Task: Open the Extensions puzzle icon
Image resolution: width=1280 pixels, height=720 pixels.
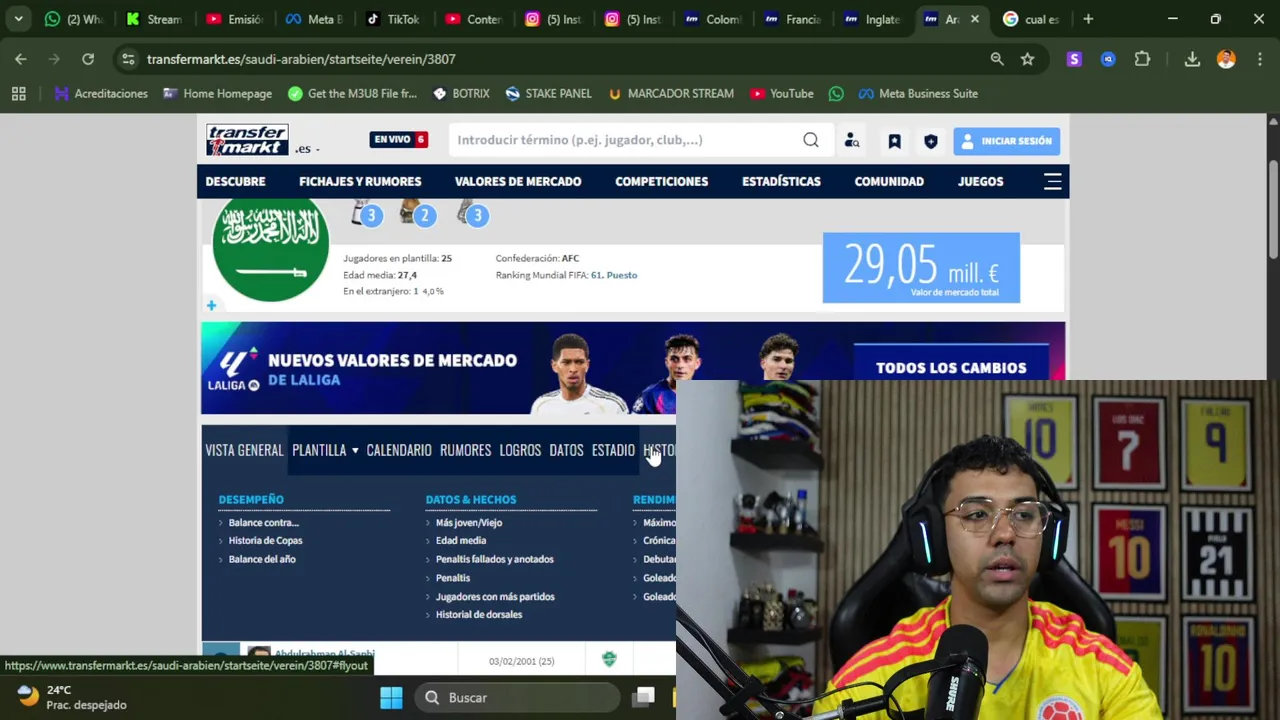Action: coord(1142,59)
